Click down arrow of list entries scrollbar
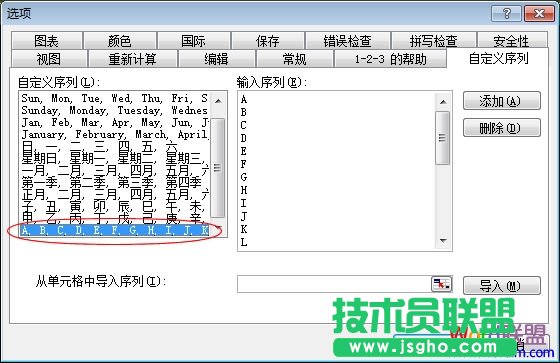The width and height of the screenshot is (560, 363). 443,241
